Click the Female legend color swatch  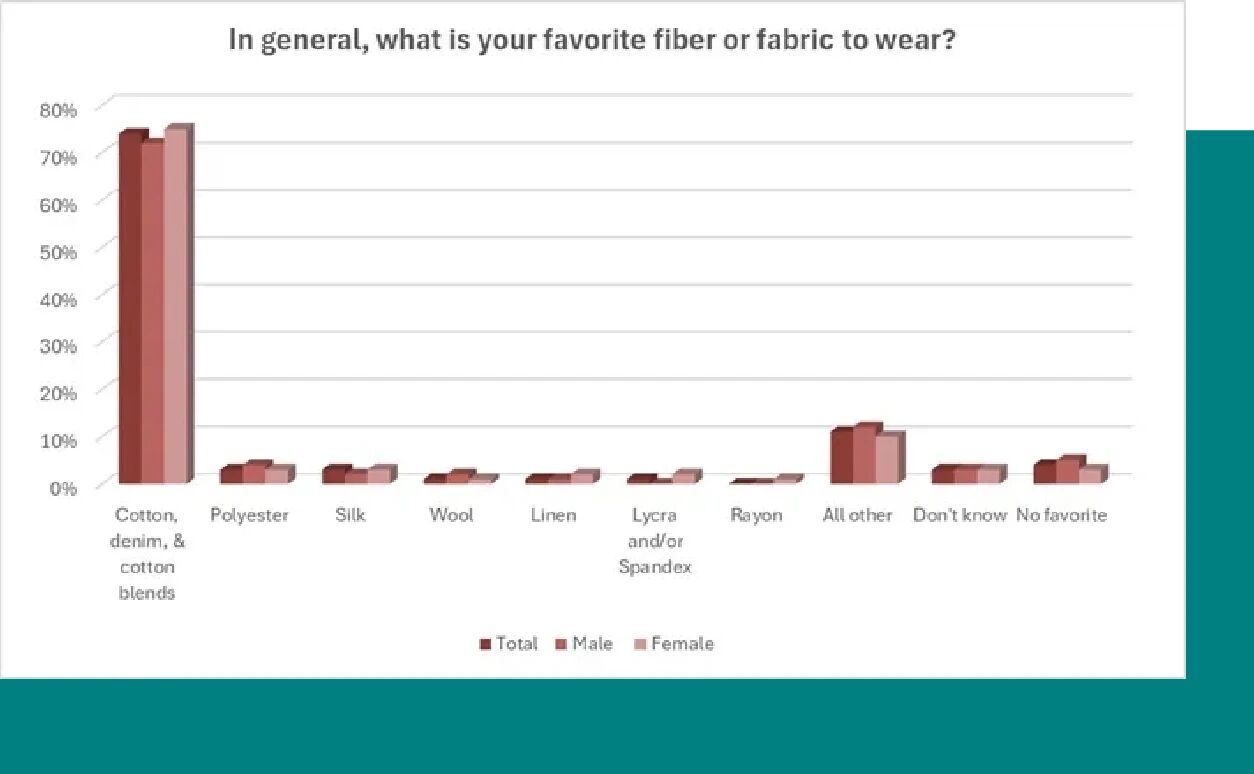(640, 644)
